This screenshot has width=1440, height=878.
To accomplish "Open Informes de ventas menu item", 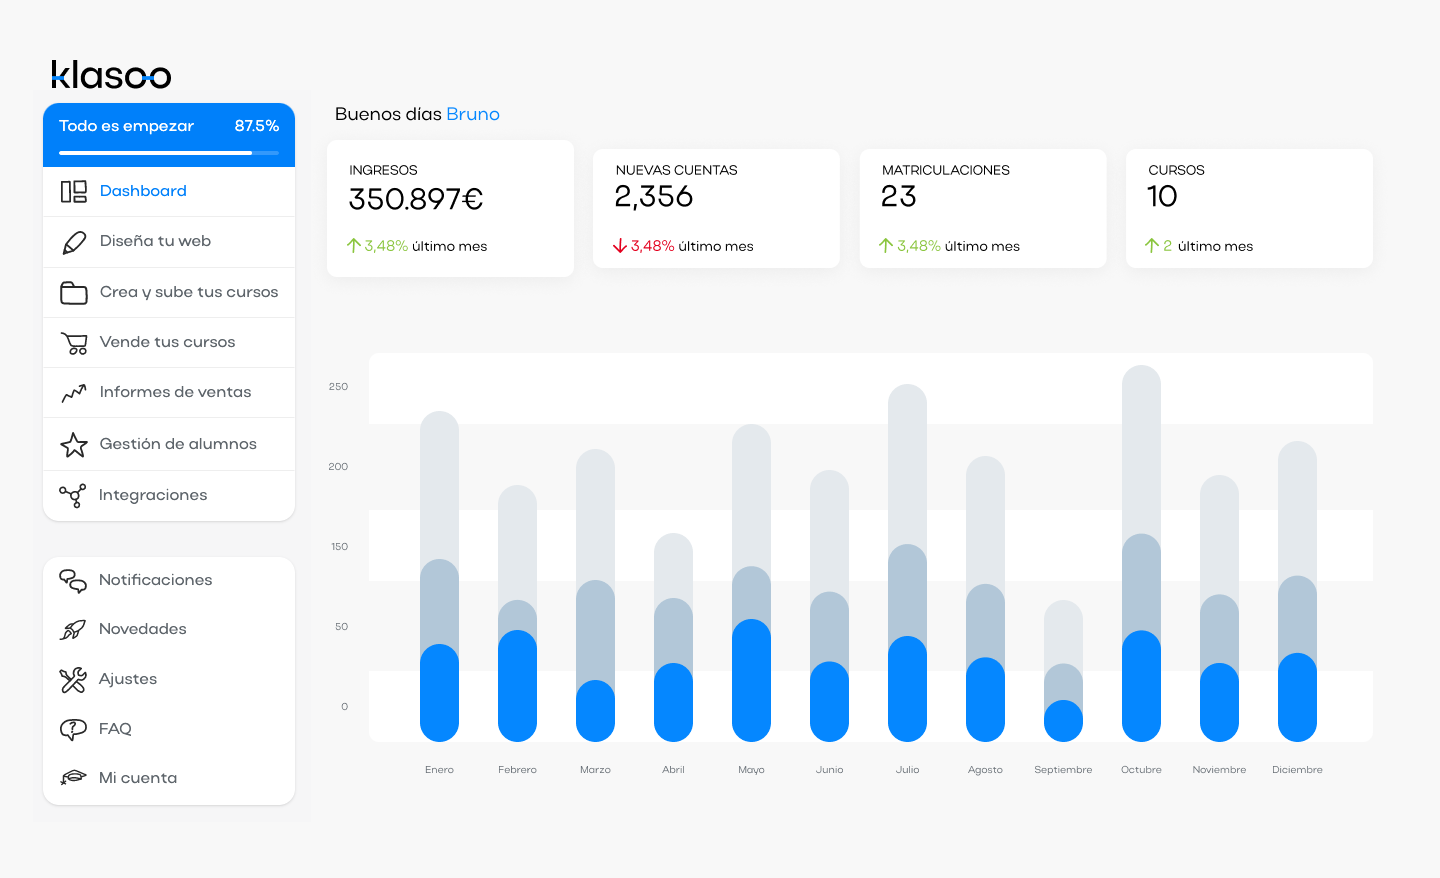I will point(175,392).
